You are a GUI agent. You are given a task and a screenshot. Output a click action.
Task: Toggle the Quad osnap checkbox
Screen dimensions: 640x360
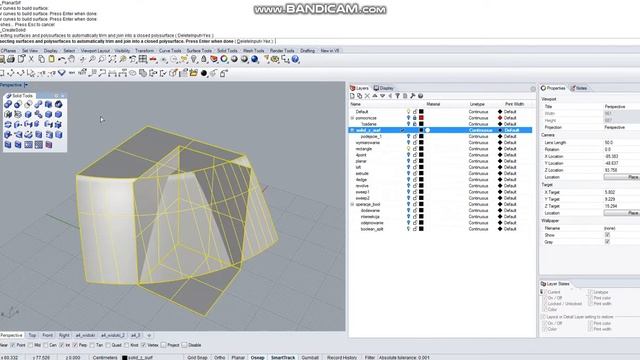tap(108, 345)
